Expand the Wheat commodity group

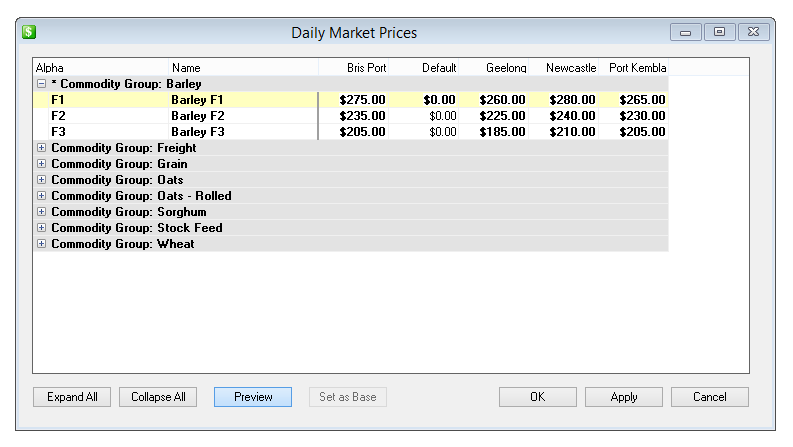[x=41, y=244]
